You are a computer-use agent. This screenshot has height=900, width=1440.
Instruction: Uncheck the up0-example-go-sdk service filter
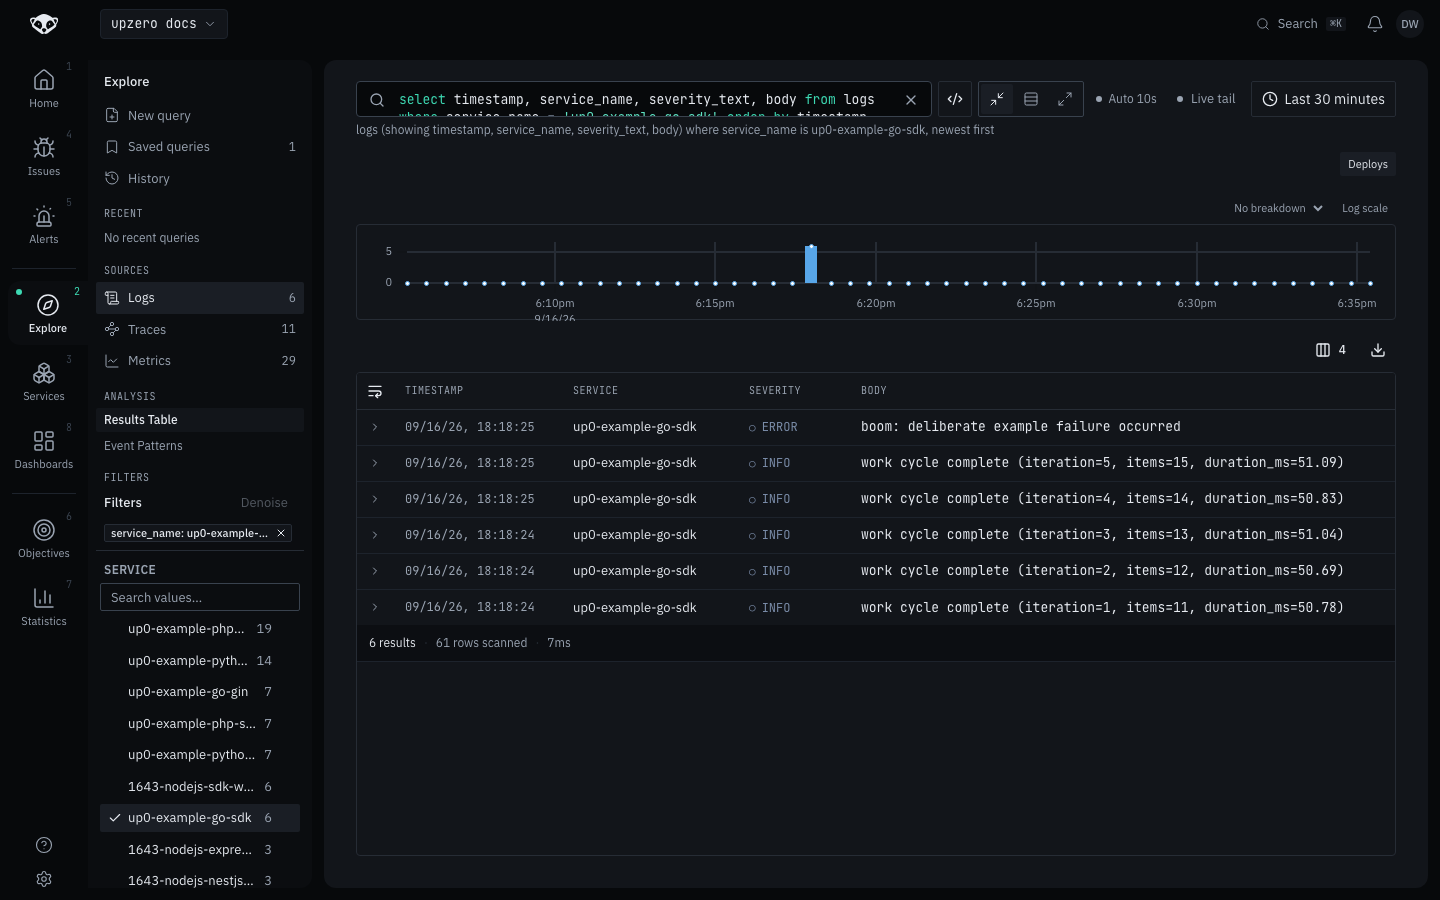point(200,818)
